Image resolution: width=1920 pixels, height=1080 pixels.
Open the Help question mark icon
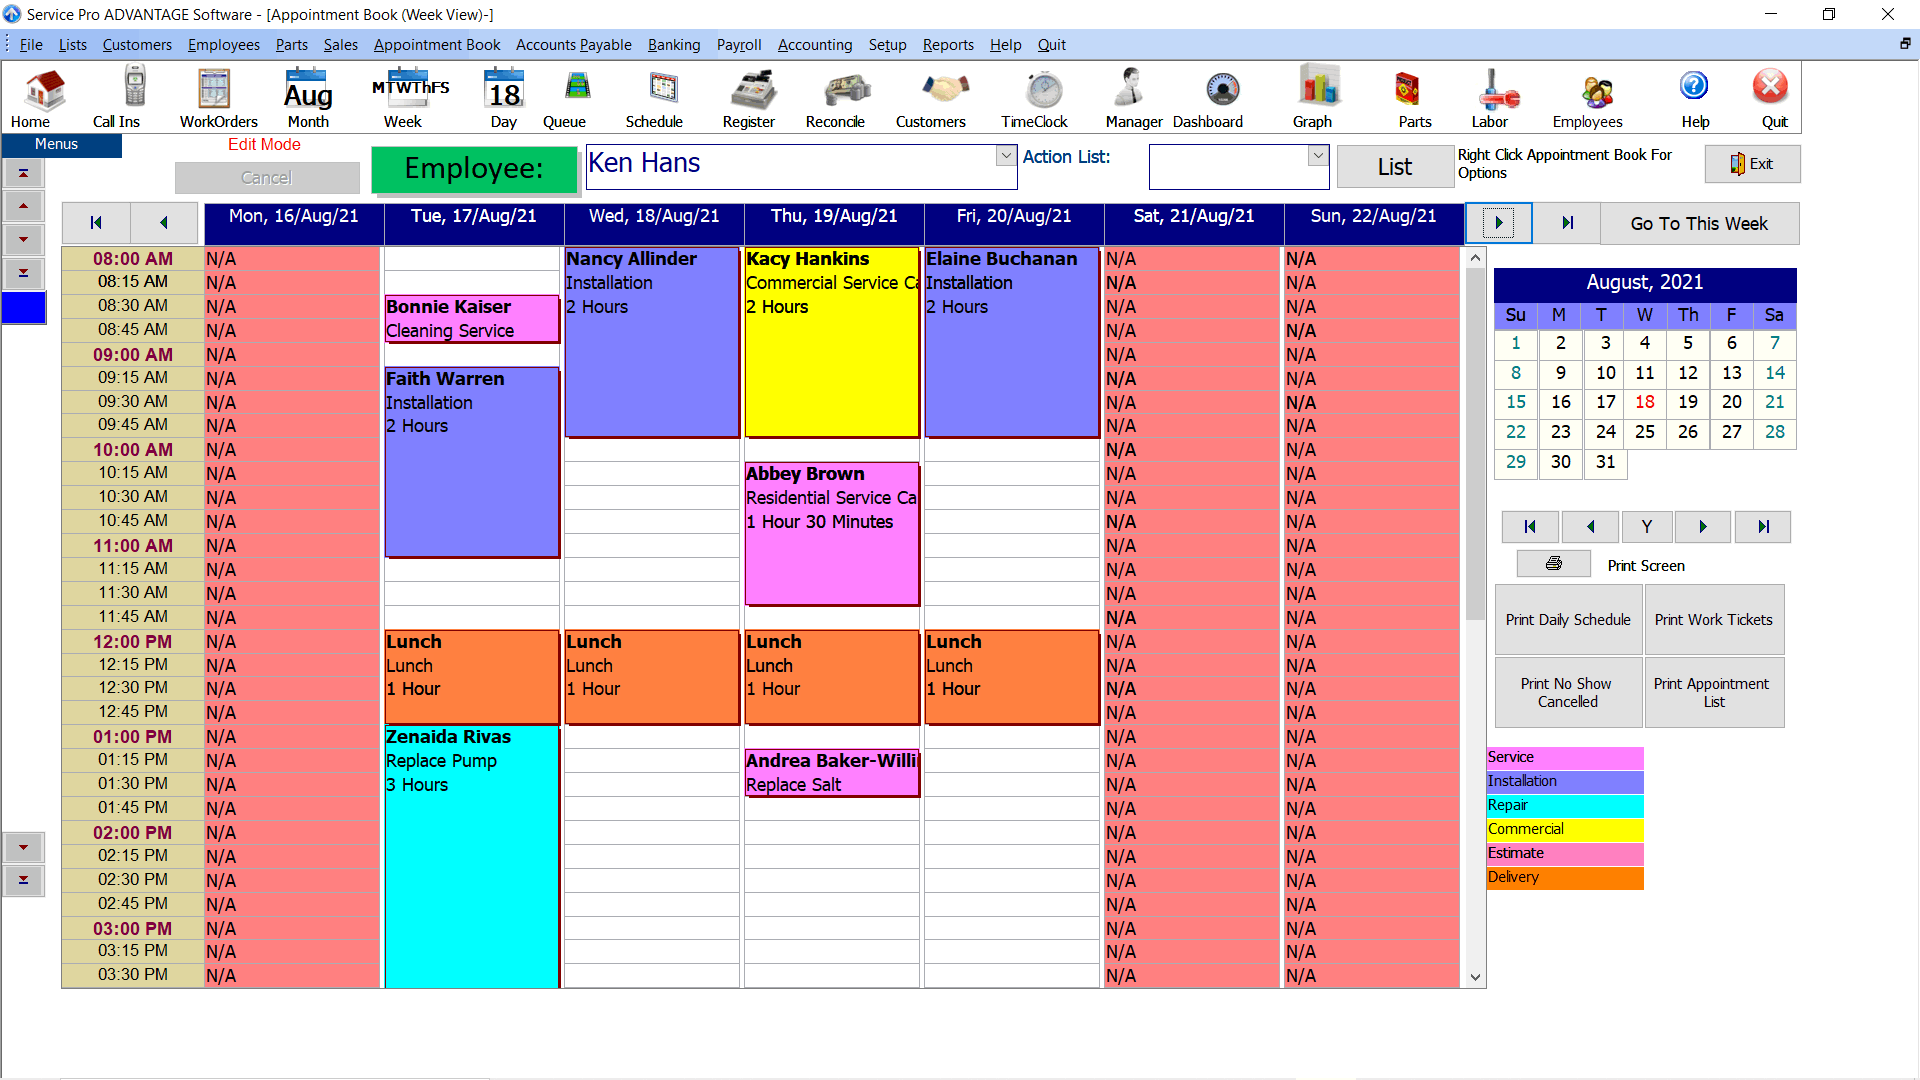(x=1695, y=98)
